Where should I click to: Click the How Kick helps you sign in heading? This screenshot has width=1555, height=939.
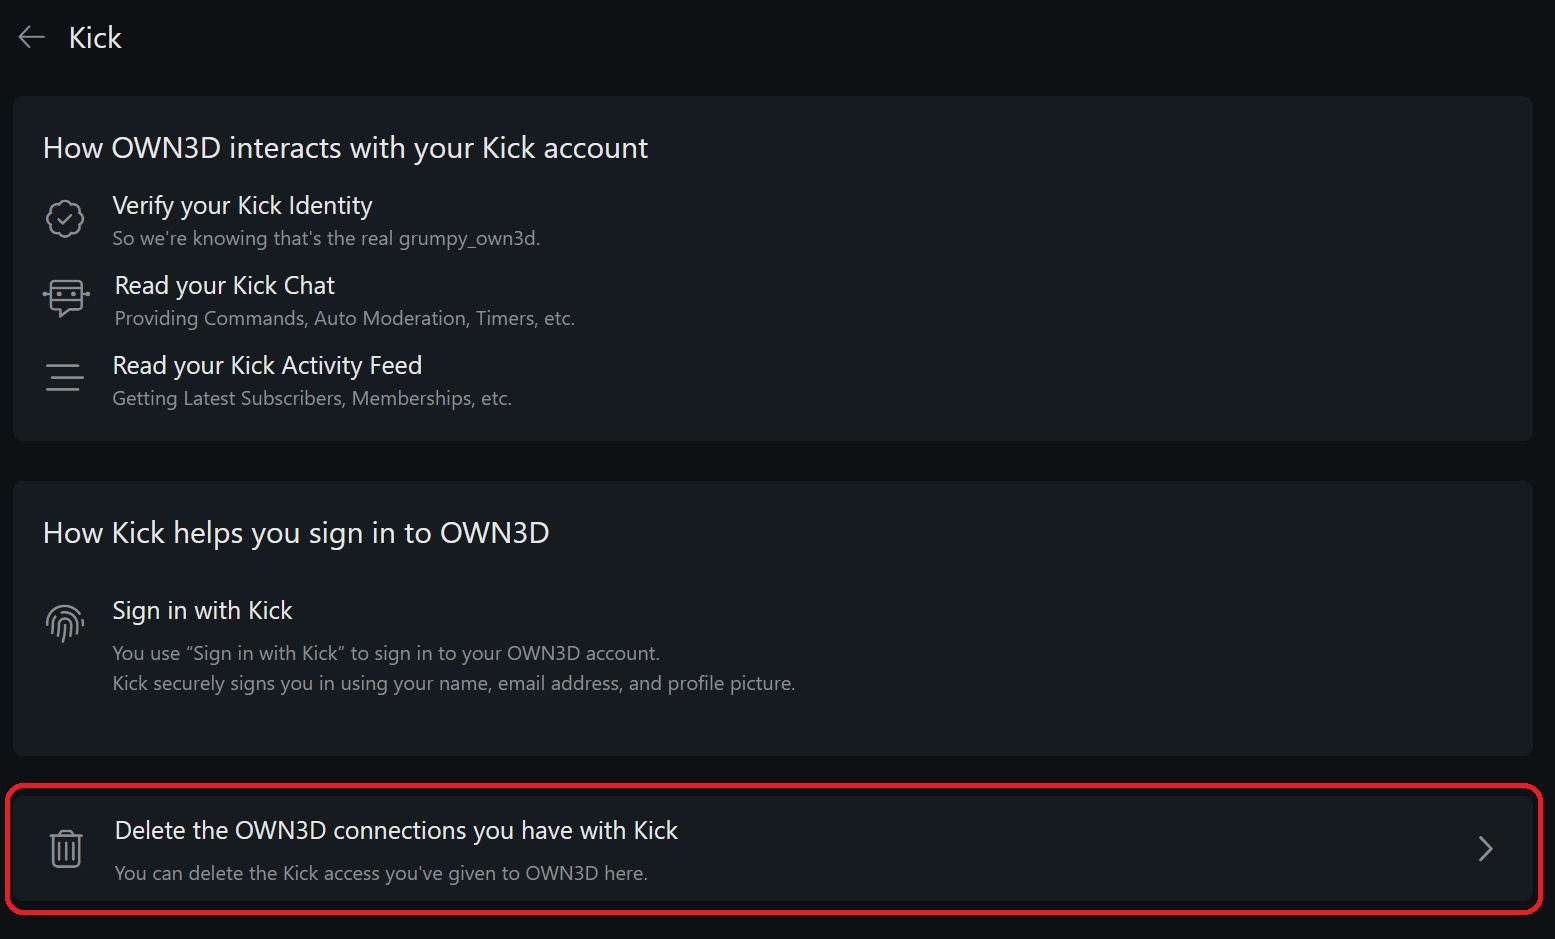click(x=296, y=533)
